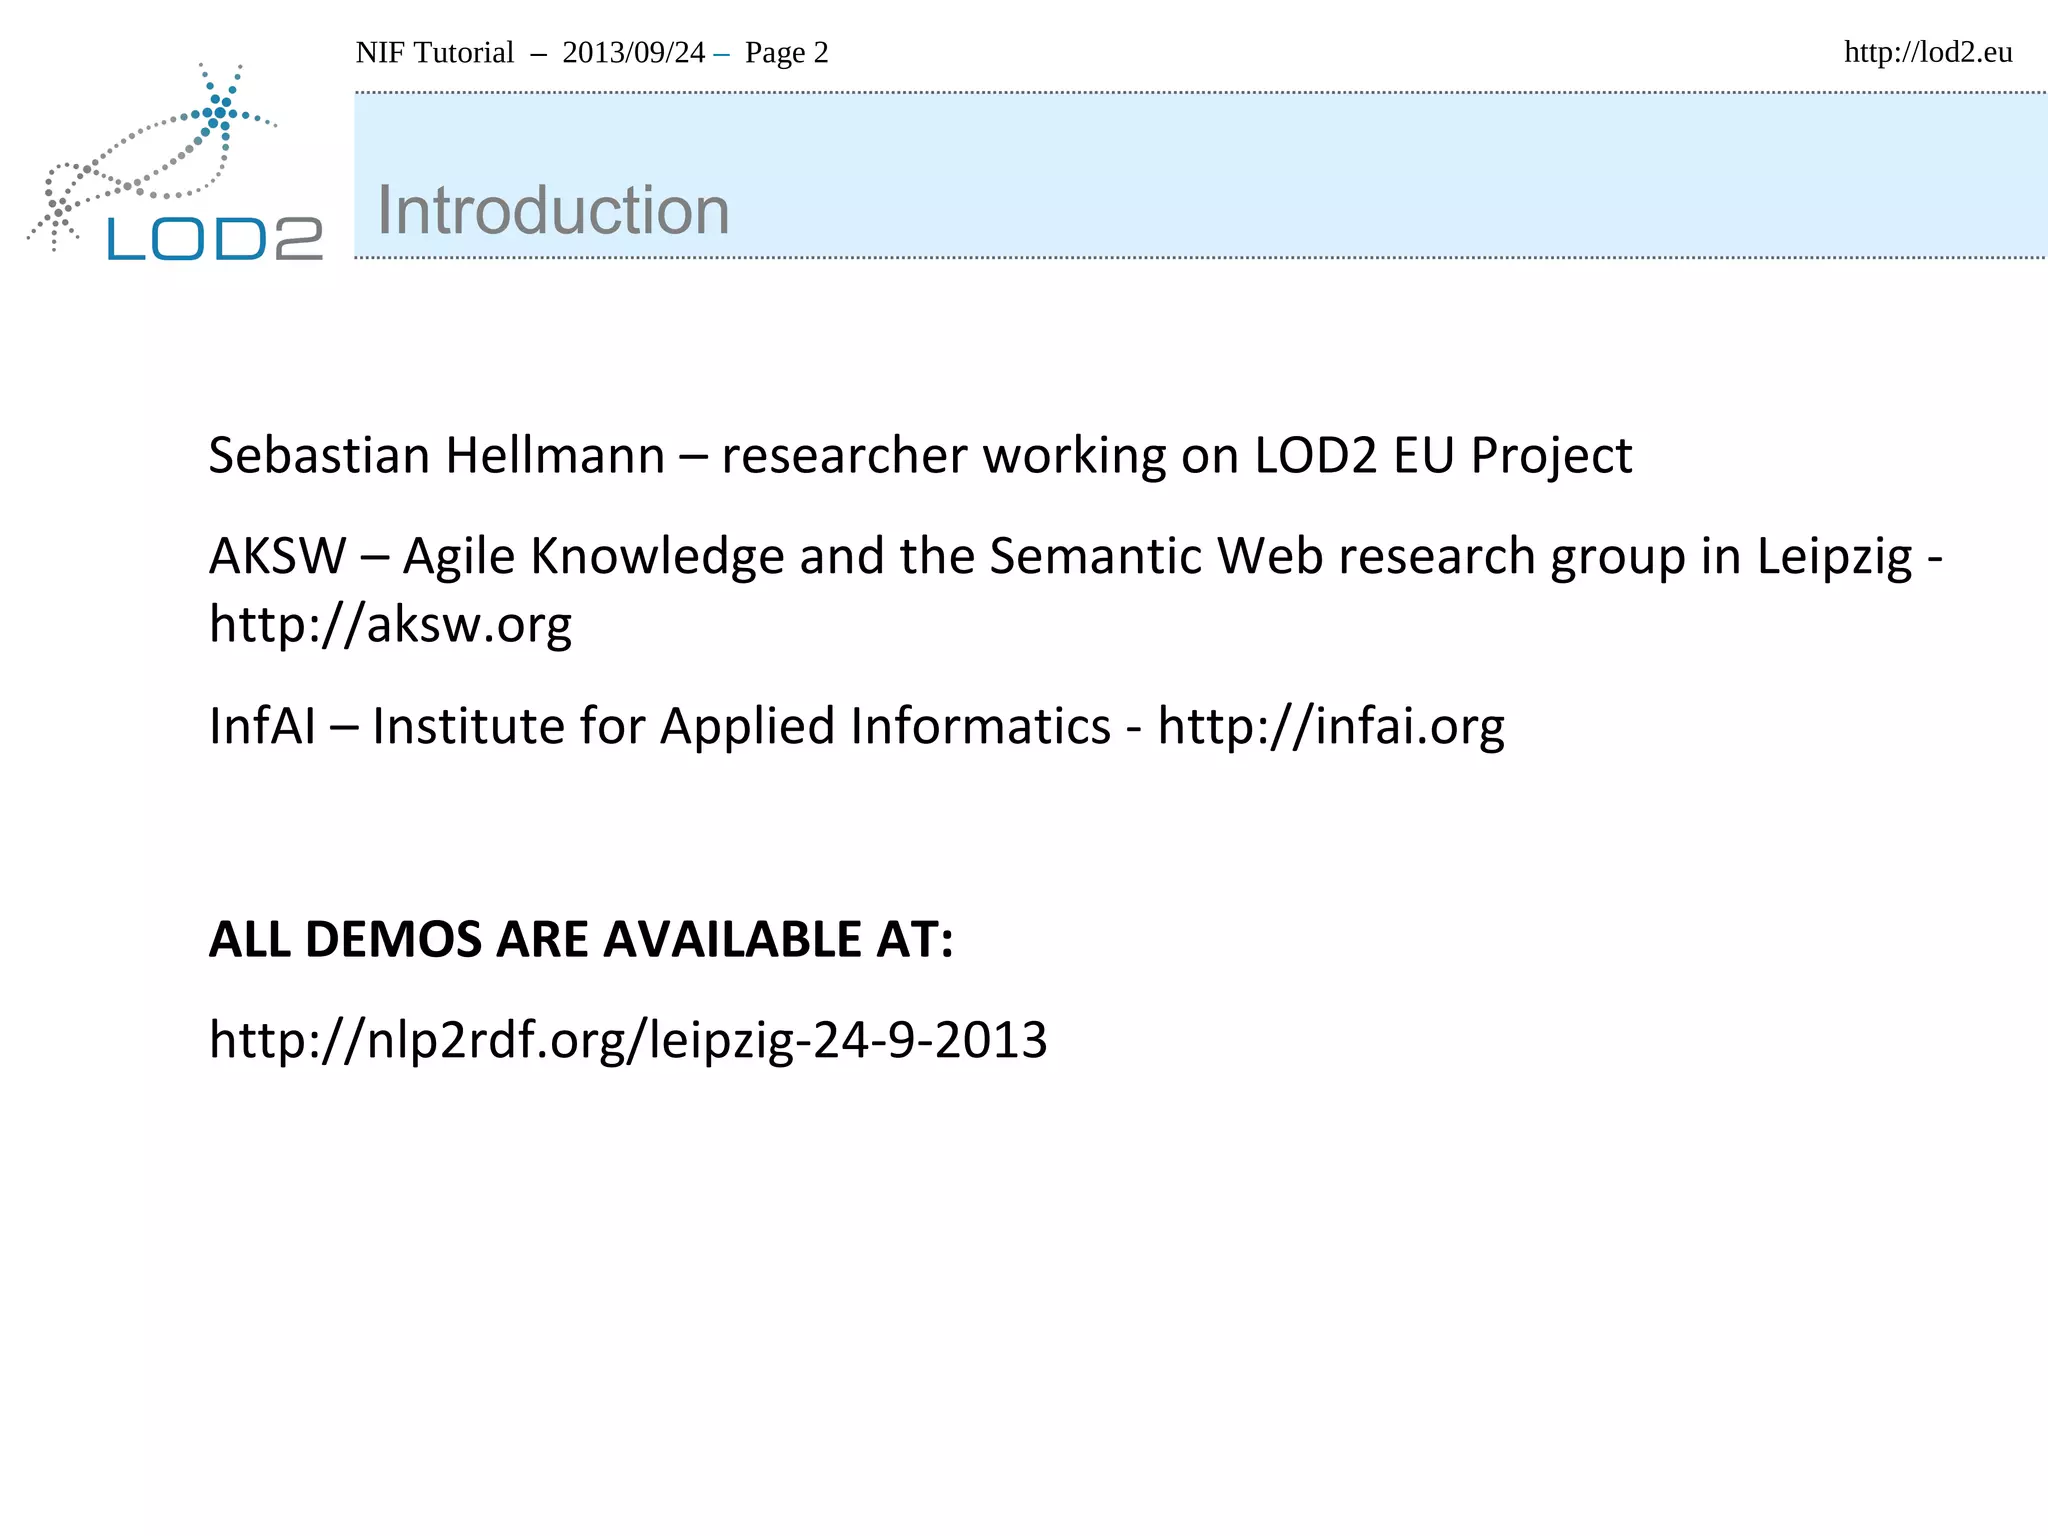This screenshot has height=1536, width=2048.
Task: Open the http://infai.org link
Action: pos(1330,726)
